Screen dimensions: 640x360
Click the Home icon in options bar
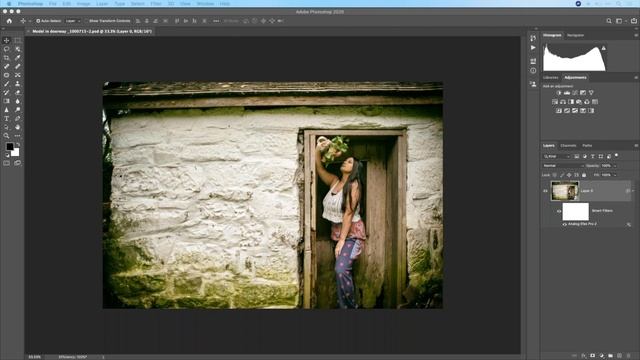9,21
